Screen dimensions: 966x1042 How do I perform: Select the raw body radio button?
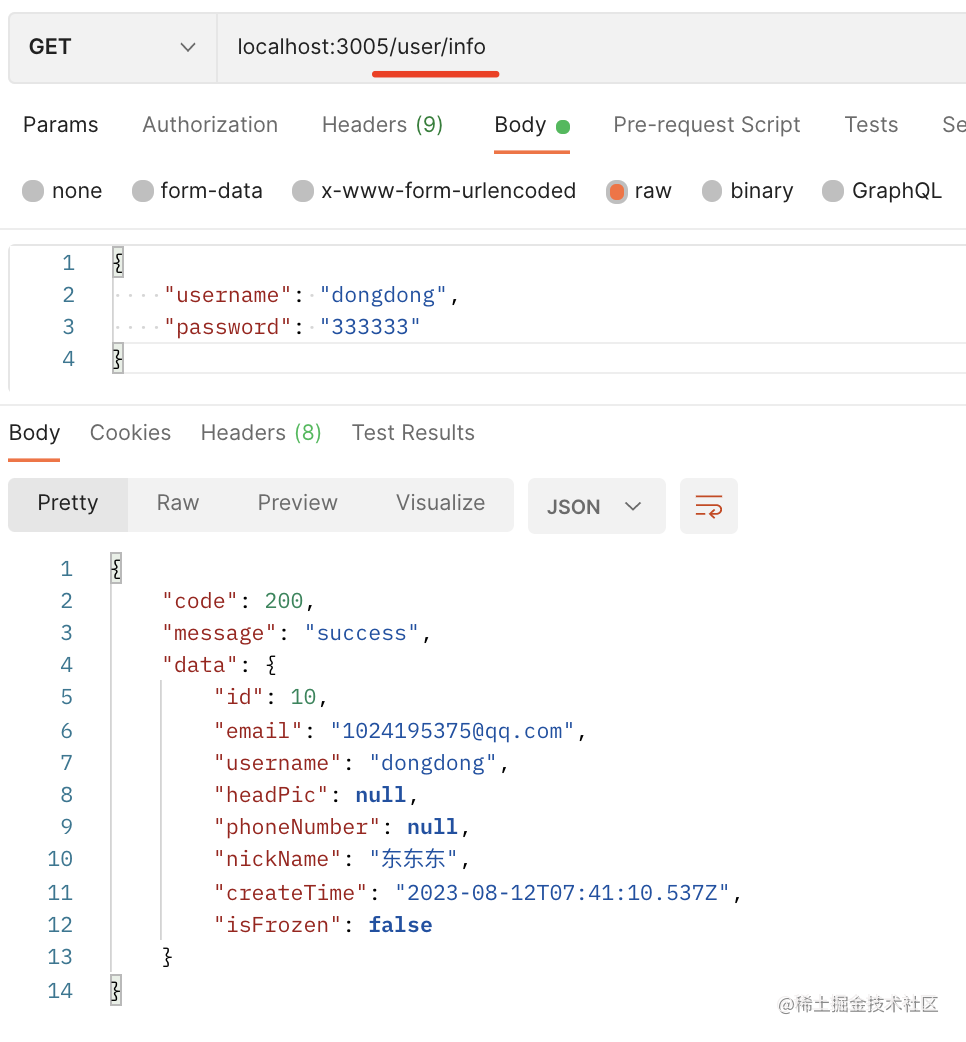coord(617,191)
